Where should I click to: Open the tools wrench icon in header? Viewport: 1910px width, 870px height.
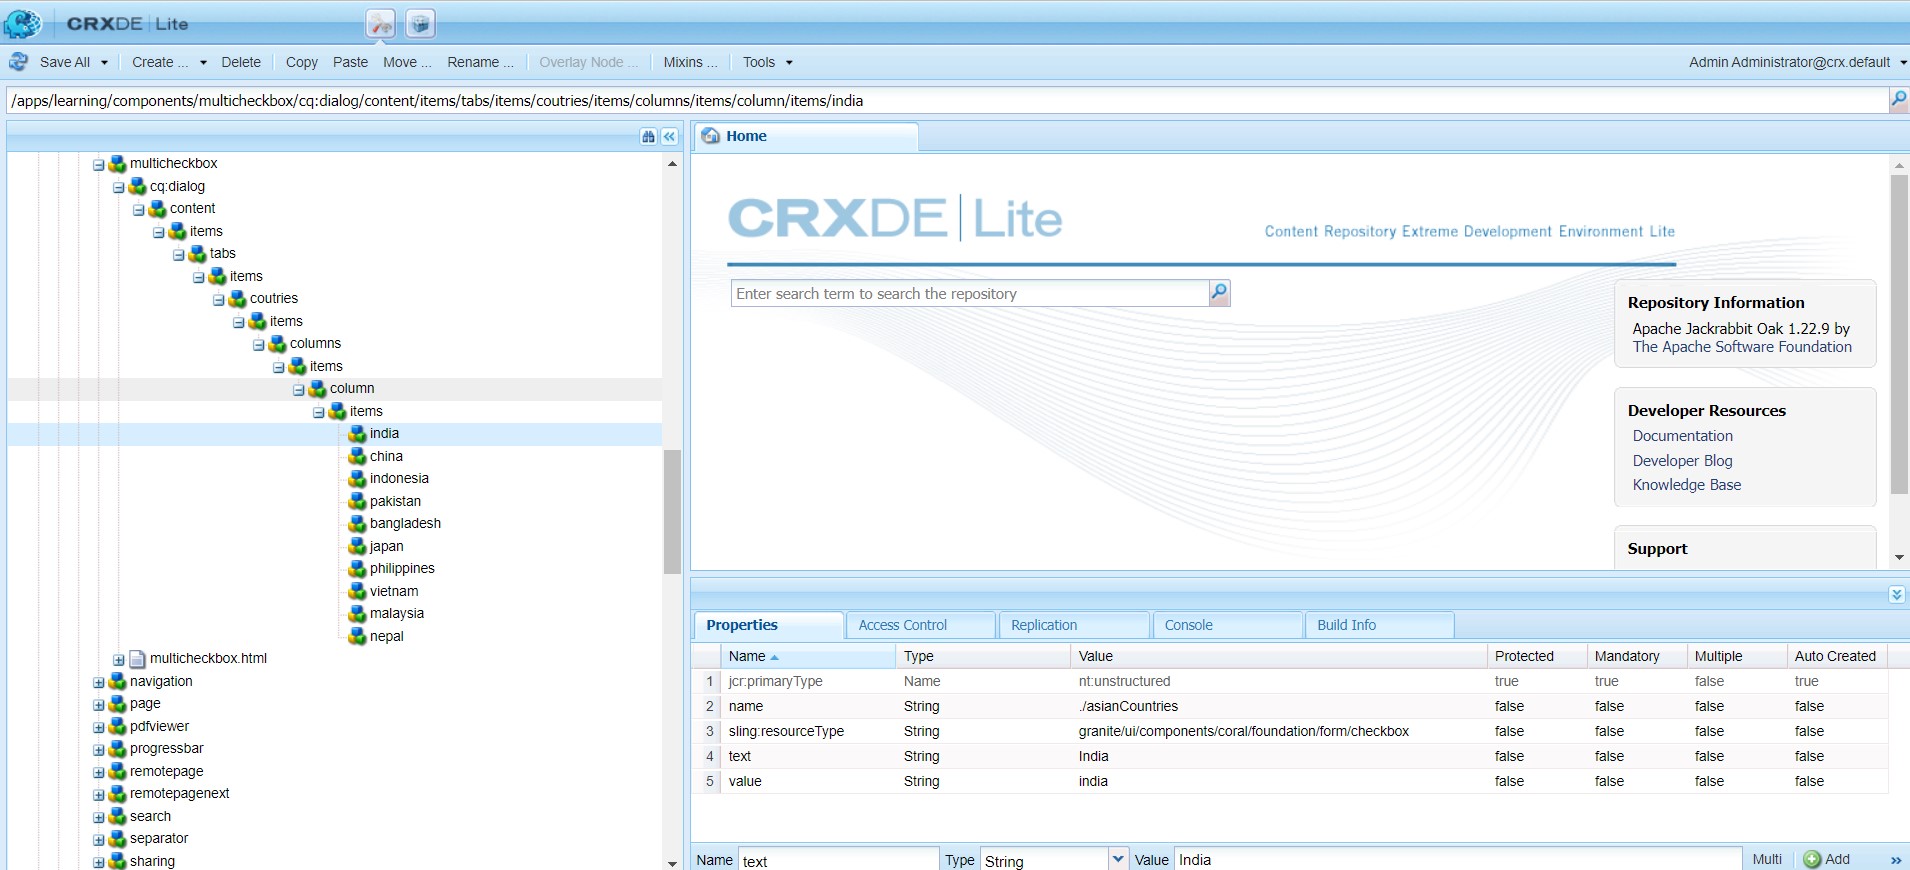[380, 23]
